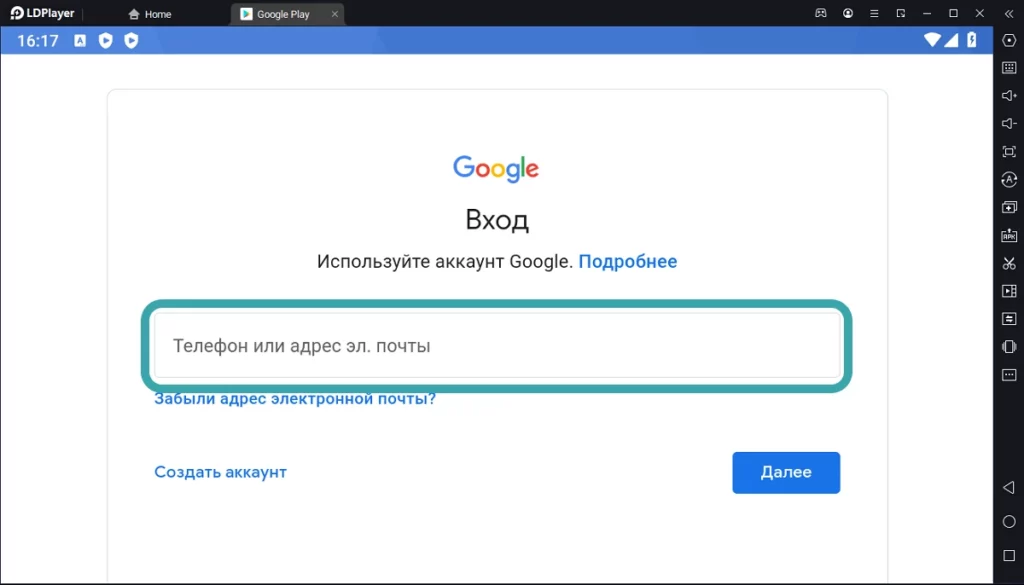Image resolution: width=1024 pixels, height=585 pixels.
Task: Open the operation recorder (A) sidebar icon
Action: tap(1009, 180)
